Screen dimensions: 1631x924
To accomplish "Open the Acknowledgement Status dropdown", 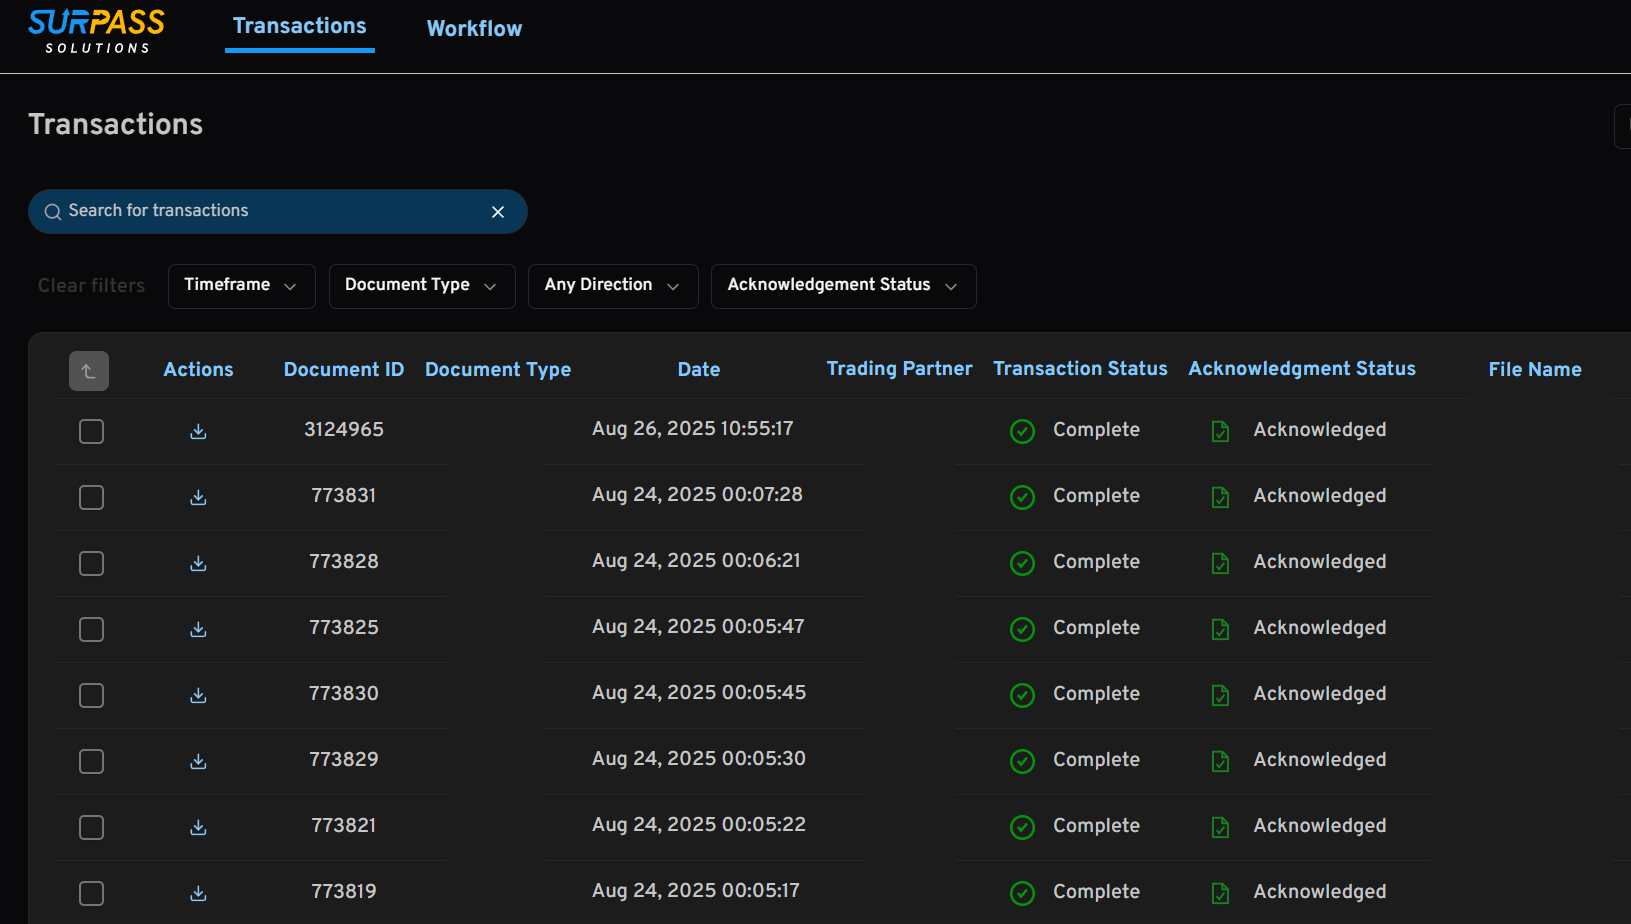I will click(843, 286).
